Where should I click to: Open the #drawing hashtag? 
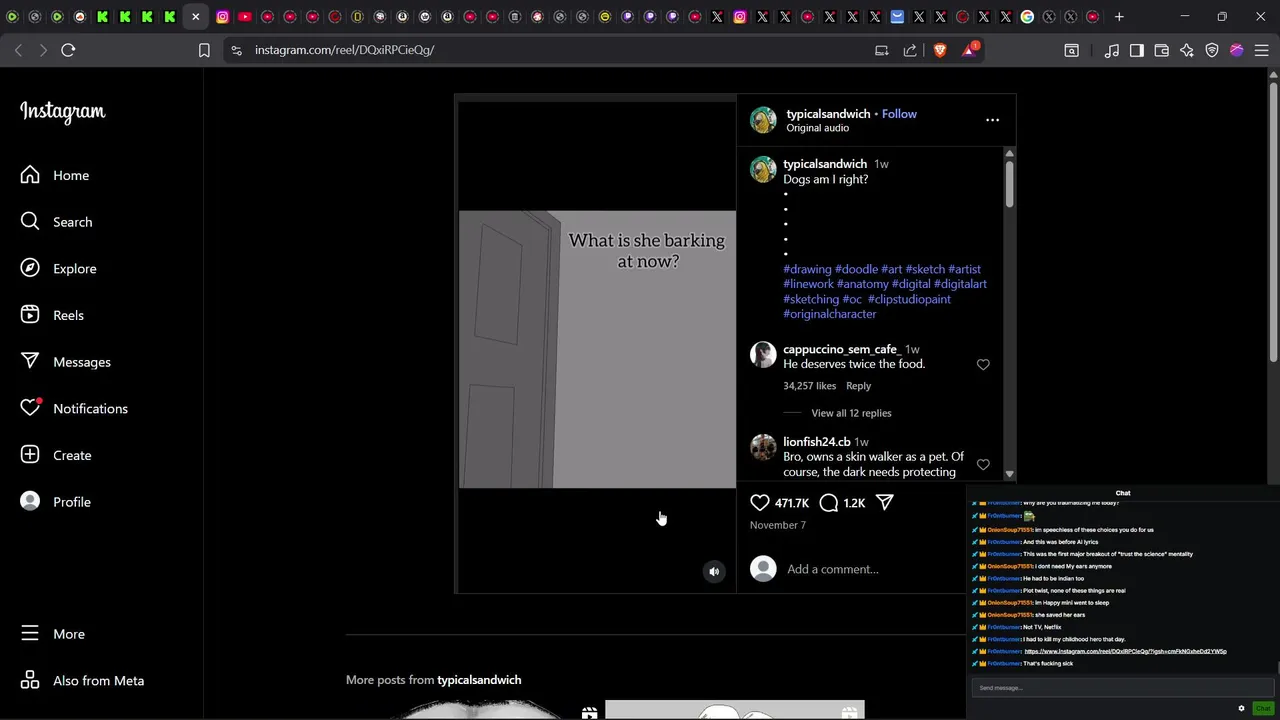pos(807,269)
